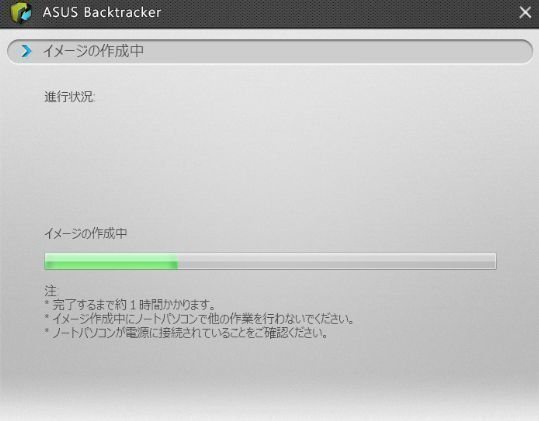Click the イメージの作成中 header bar
Screen dimensions: 539x421
(x=270, y=52)
